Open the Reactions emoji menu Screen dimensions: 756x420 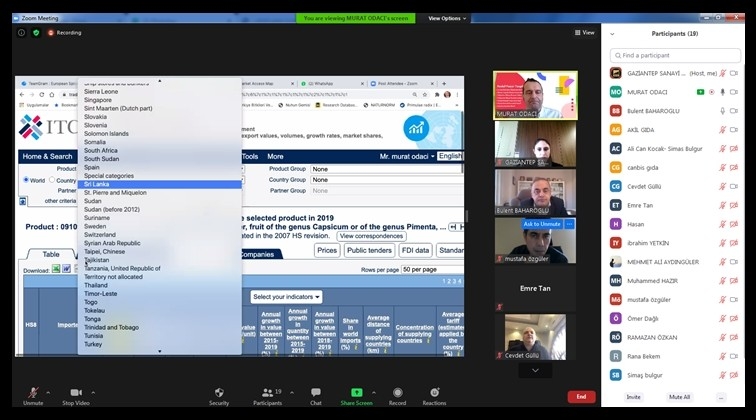(434, 392)
